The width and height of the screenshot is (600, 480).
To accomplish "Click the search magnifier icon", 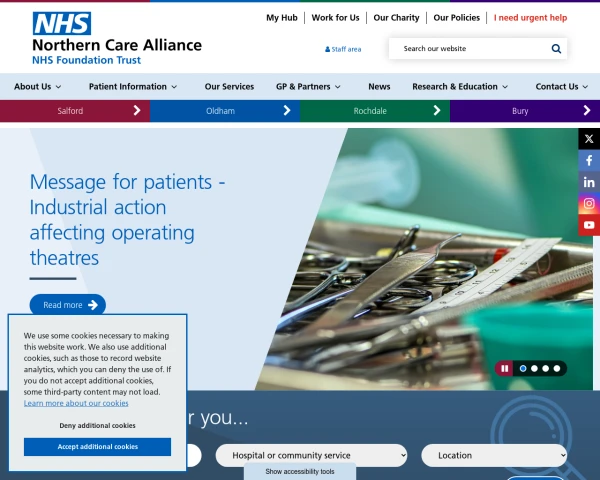I will pyautogui.click(x=556, y=49).
